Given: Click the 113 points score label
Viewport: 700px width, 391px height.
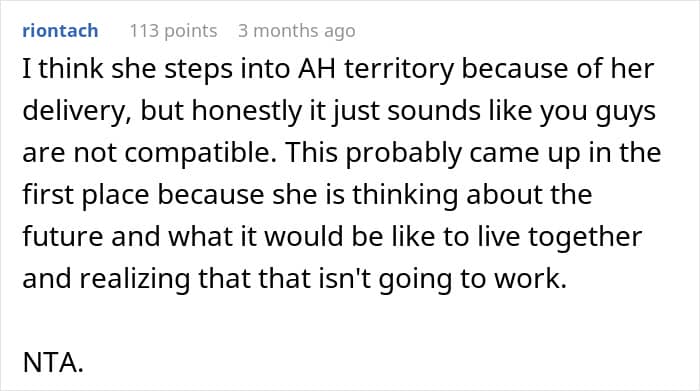Looking at the screenshot, I should 173,31.
